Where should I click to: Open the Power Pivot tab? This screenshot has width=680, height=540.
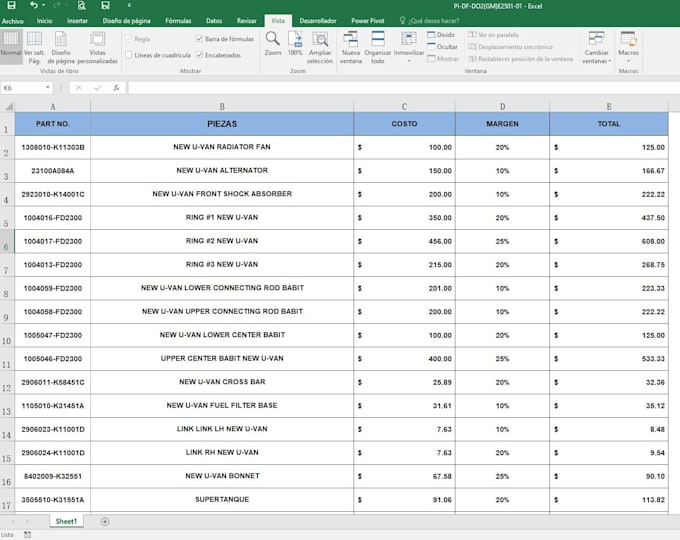[x=368, y=21]
